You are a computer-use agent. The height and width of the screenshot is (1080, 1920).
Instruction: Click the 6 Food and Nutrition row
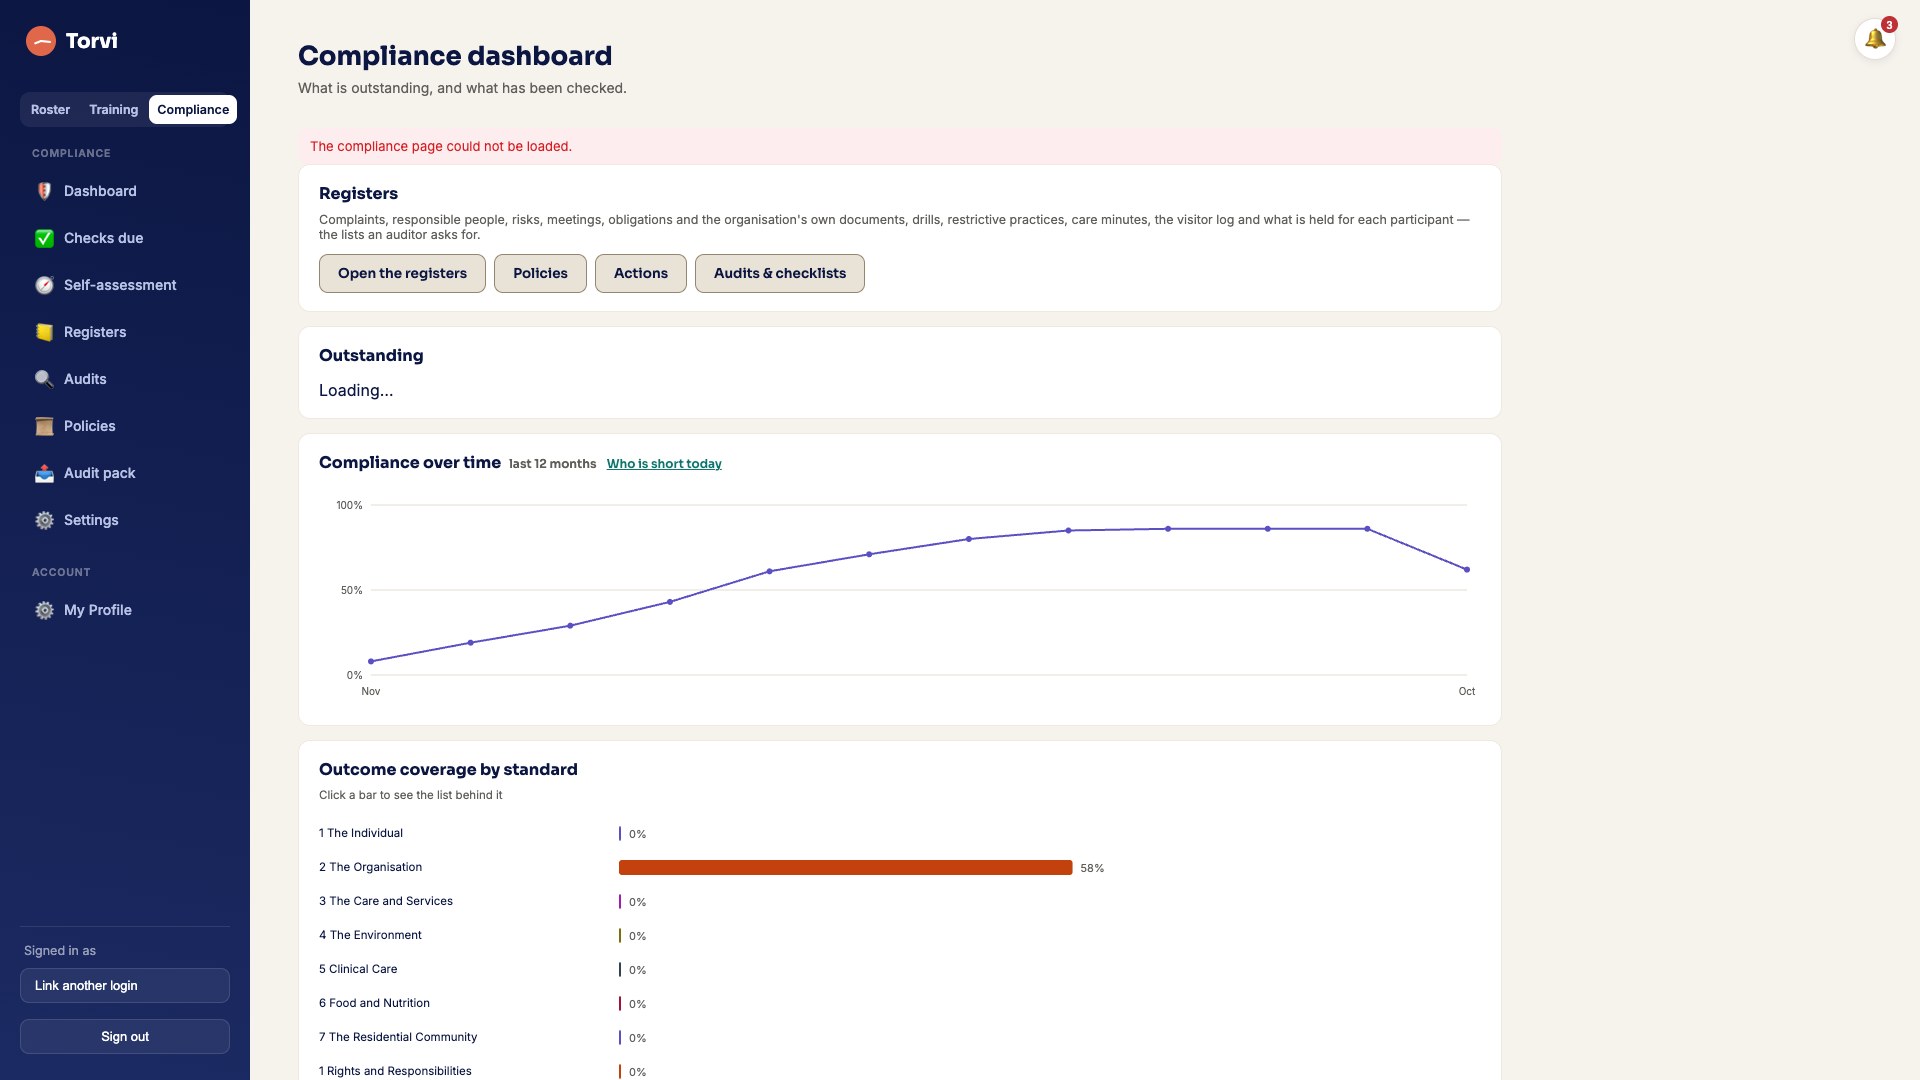pos(899,1003)
